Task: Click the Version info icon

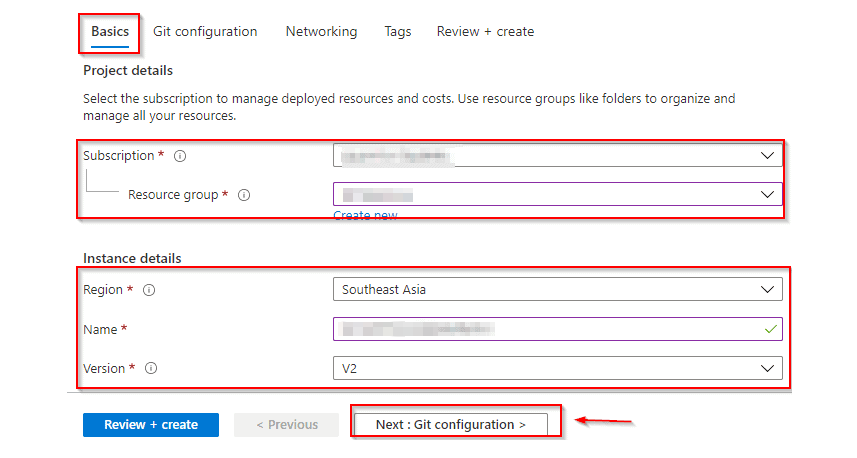Action: 151,368
